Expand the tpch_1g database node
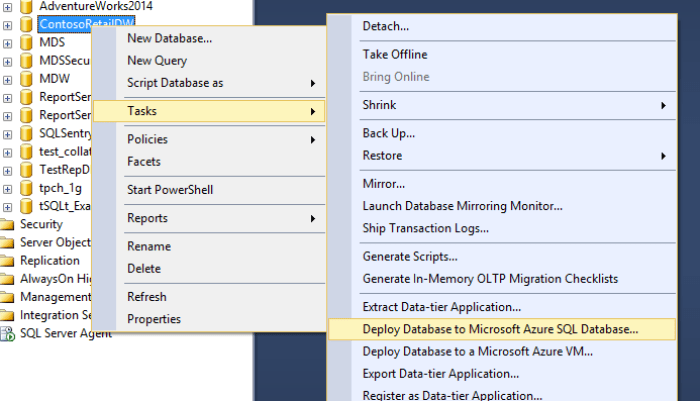The image size is (700, 401). 8,188
